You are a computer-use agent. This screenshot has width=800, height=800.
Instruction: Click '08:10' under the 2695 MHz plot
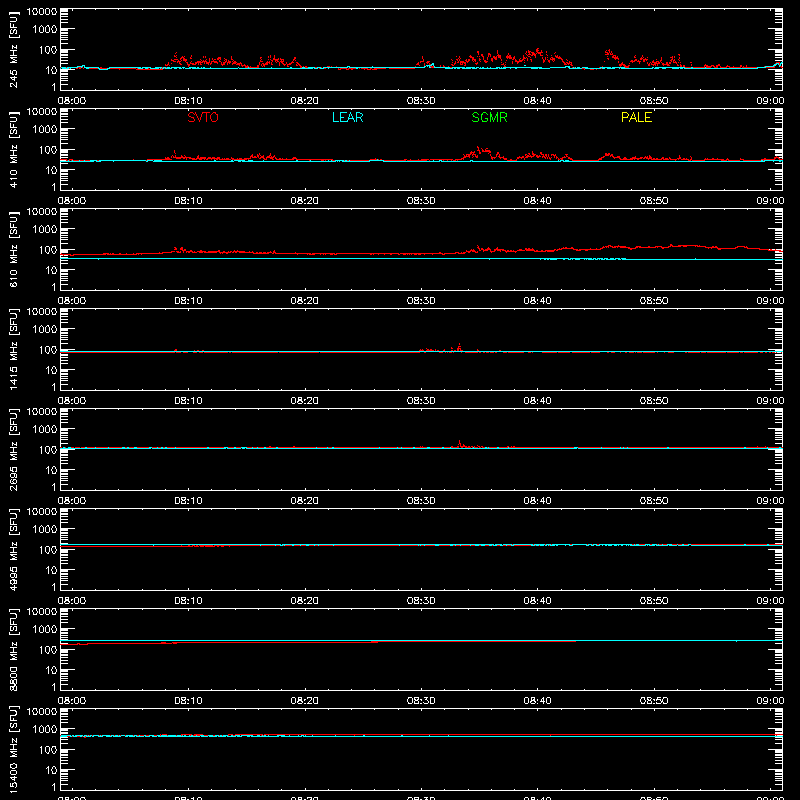(188, 501)
